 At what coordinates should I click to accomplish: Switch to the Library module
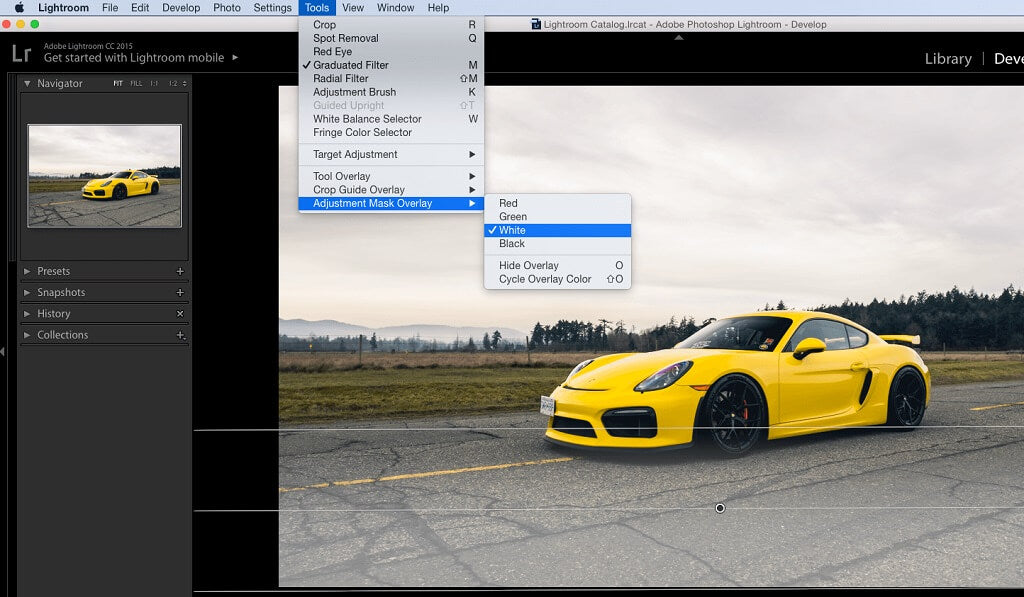click(947, 58)
